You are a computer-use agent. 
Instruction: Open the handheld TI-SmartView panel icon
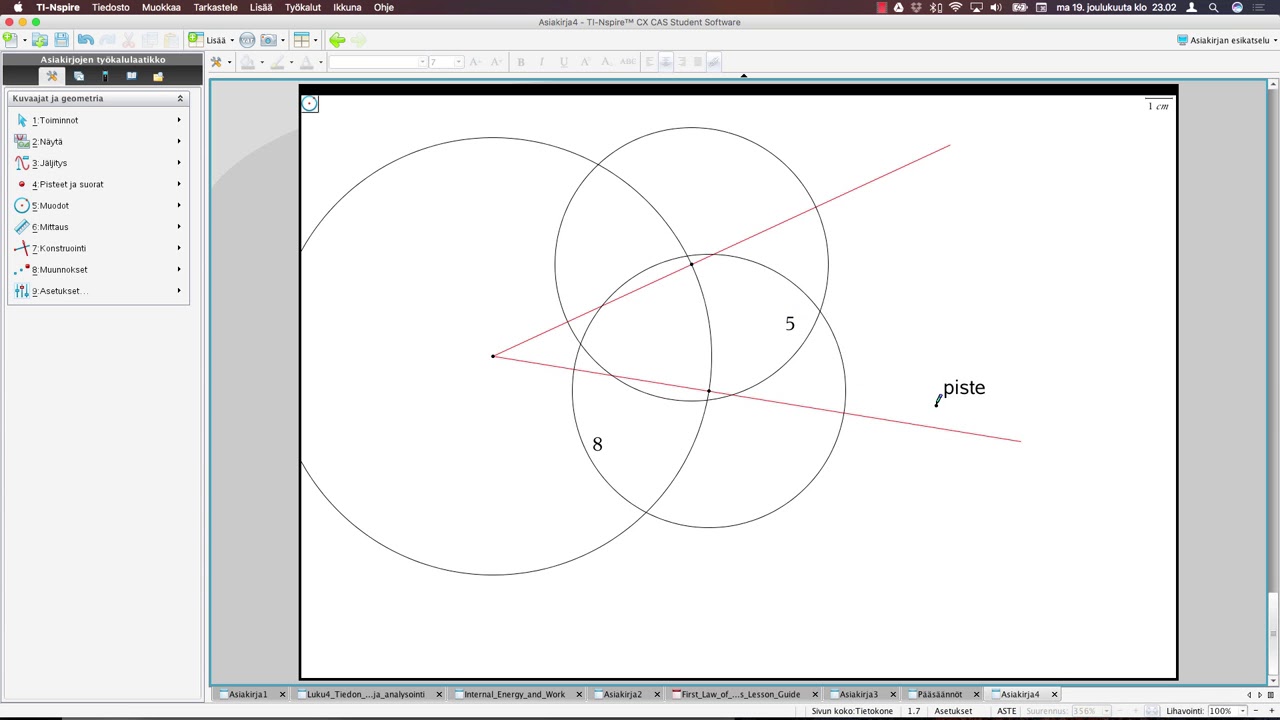click(105, 76)
